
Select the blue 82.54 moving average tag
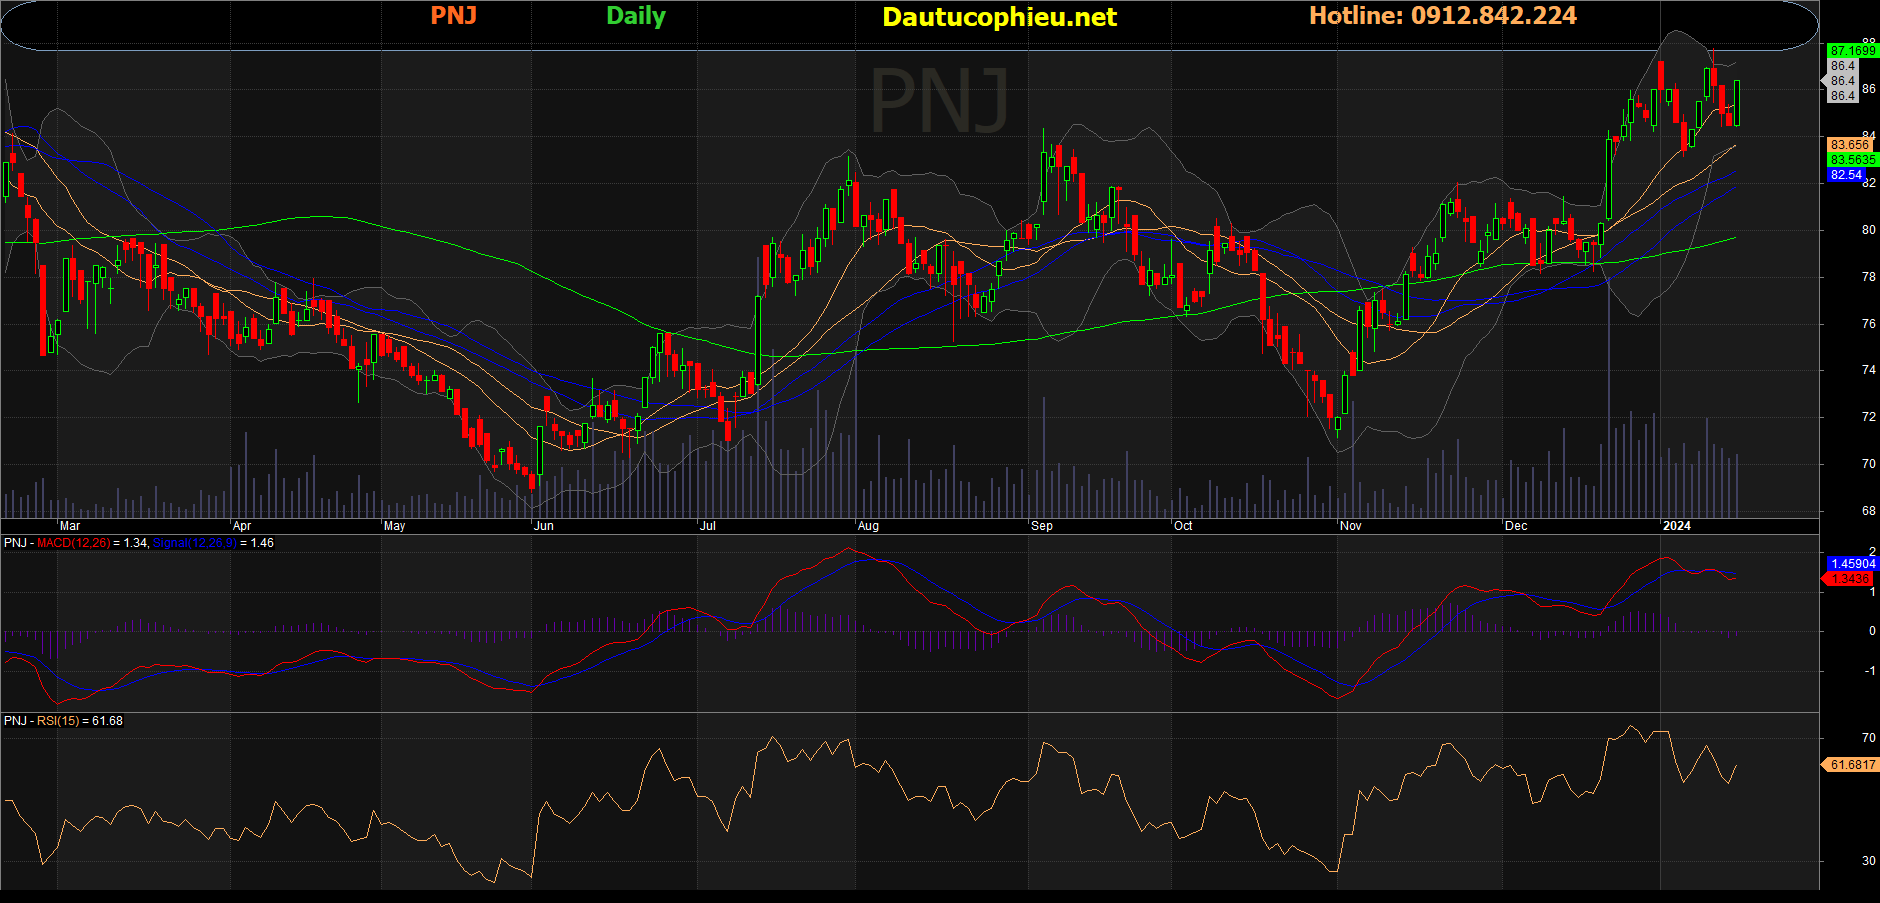1846,175
